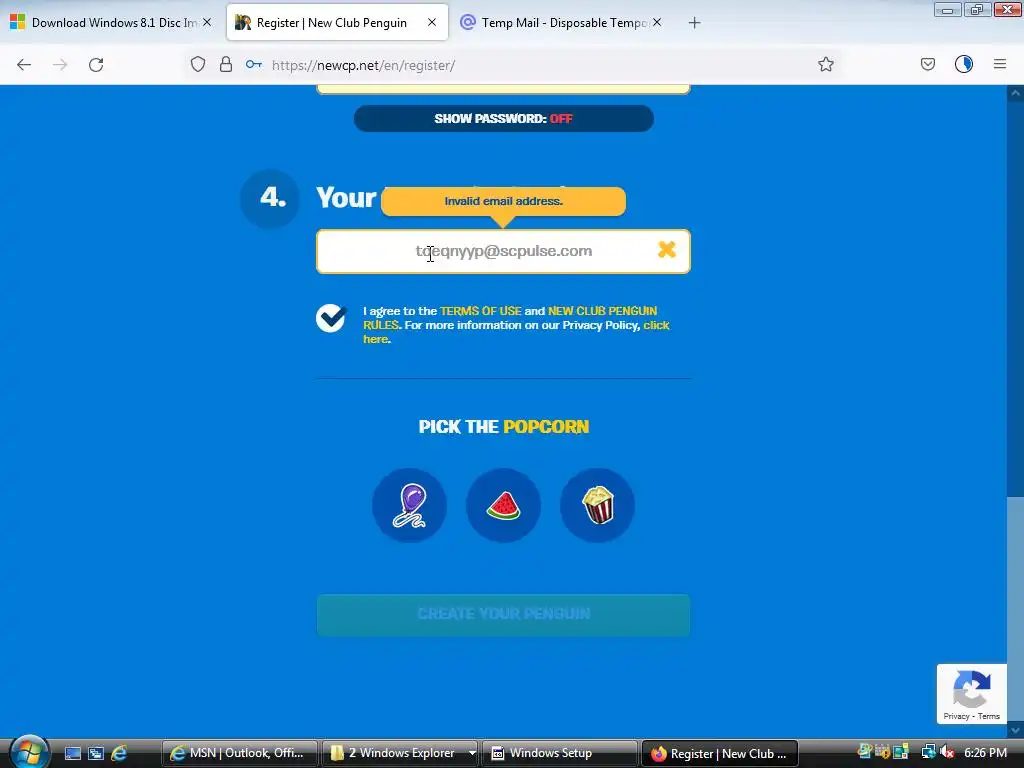Open Firefox account circle icon
This screenshot has height=768, width=1024.
point(964,64)
